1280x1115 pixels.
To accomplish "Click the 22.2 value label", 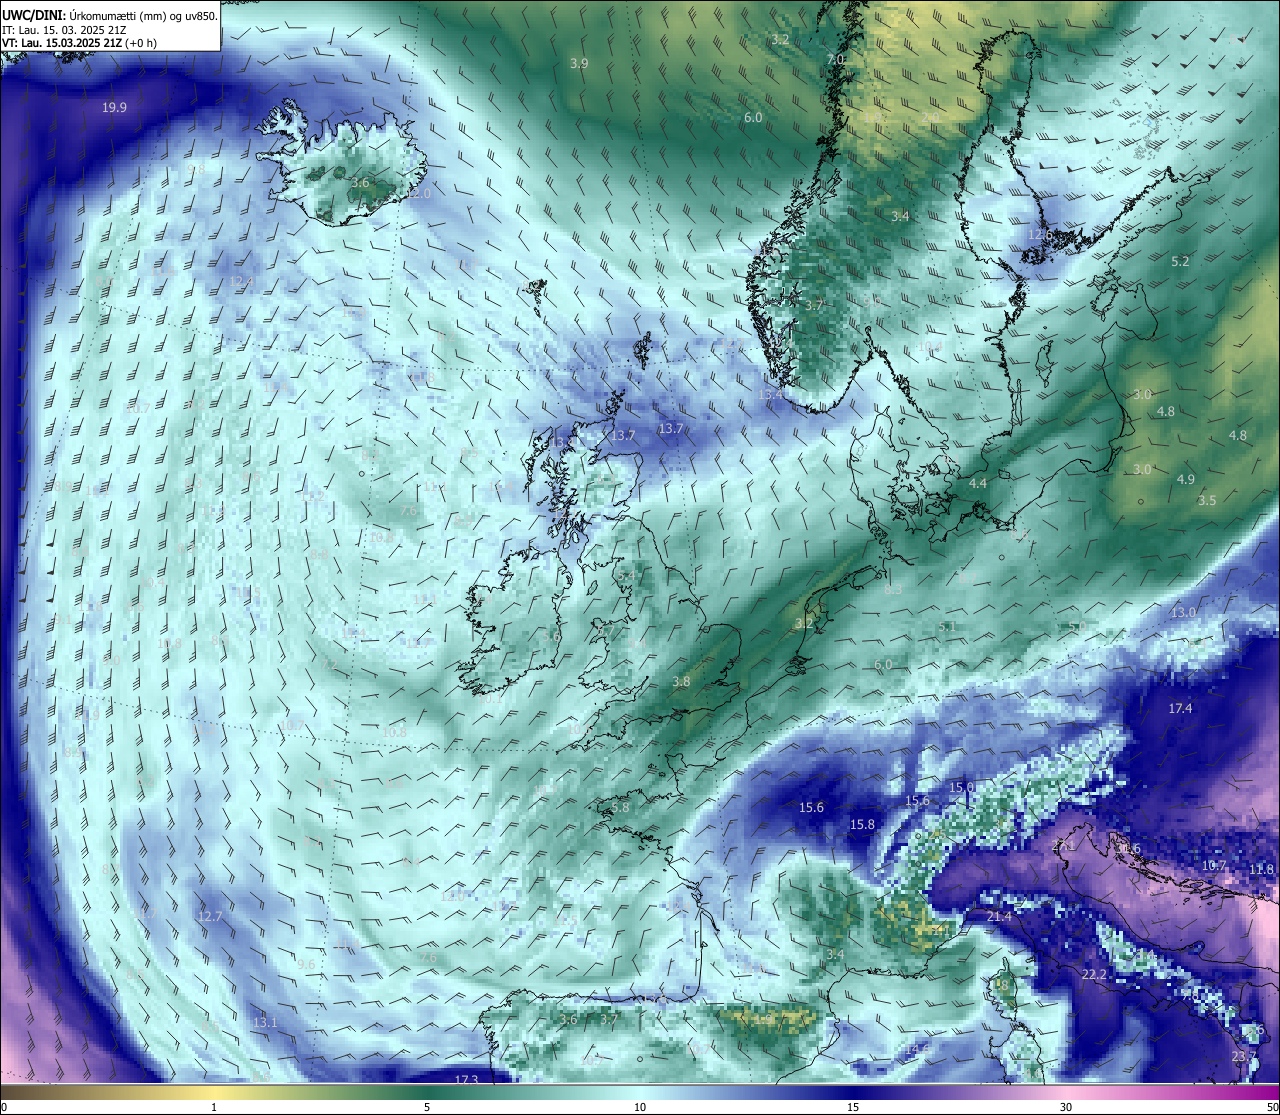I will pos(1094,974).
